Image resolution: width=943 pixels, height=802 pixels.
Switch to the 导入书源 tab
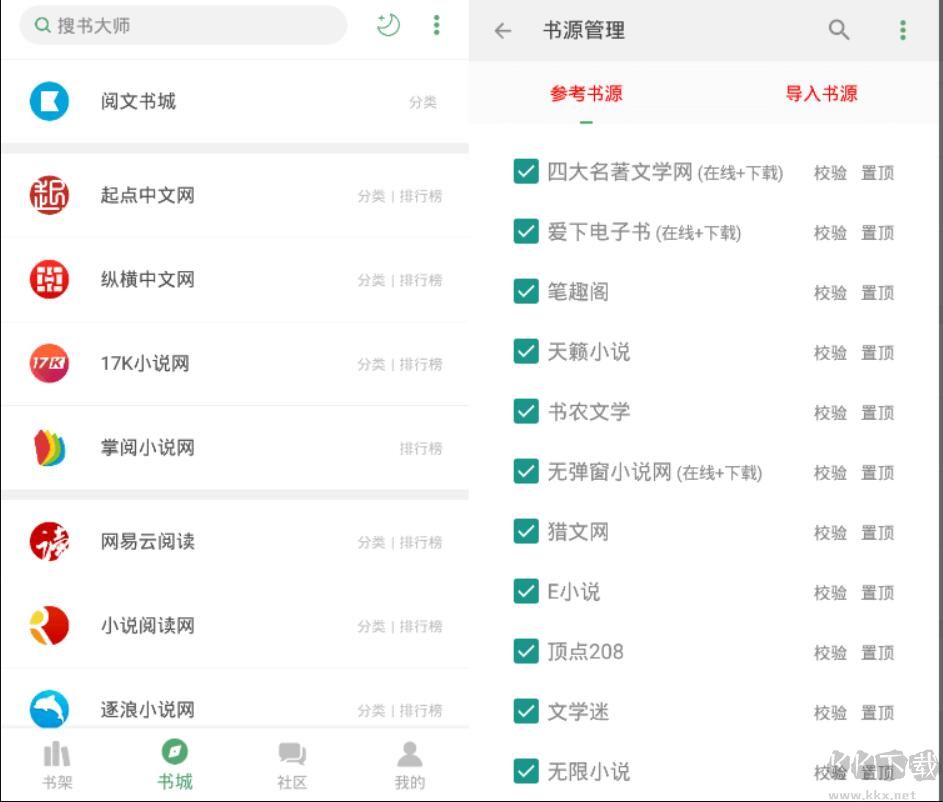click(821, 93)
